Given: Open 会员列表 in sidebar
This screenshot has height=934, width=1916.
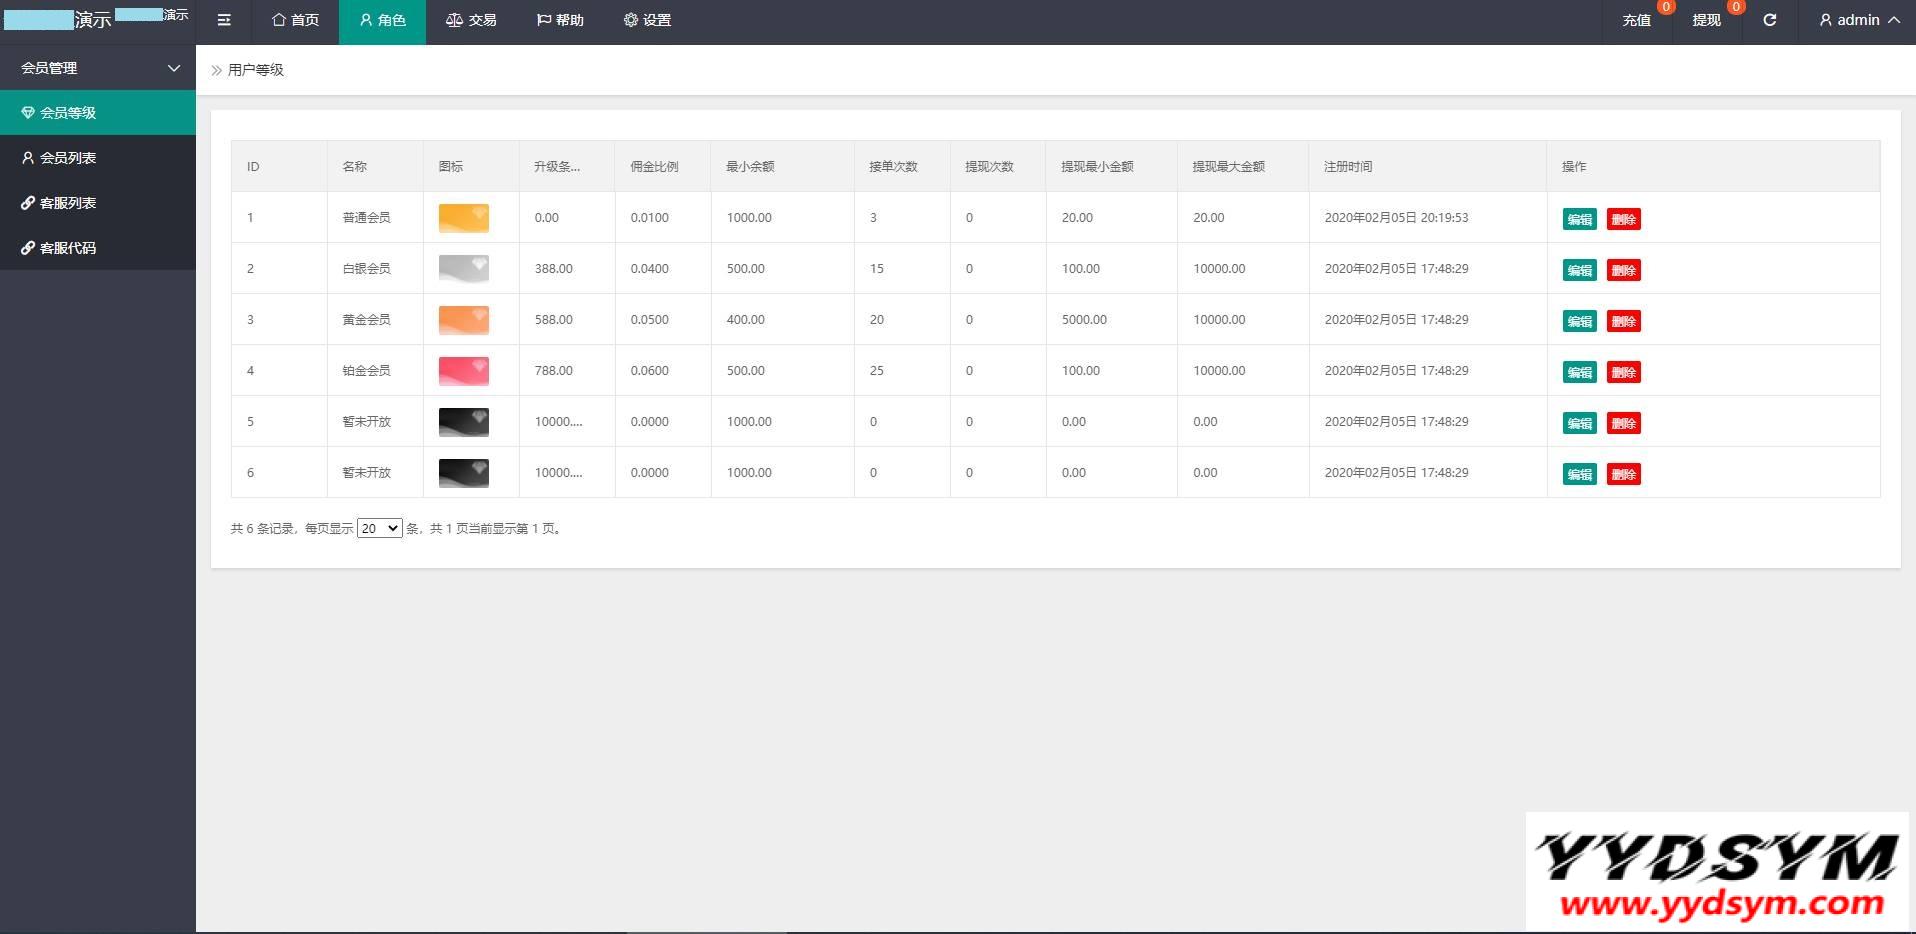Looking at the screenshot, I should (x=98, y=158).
